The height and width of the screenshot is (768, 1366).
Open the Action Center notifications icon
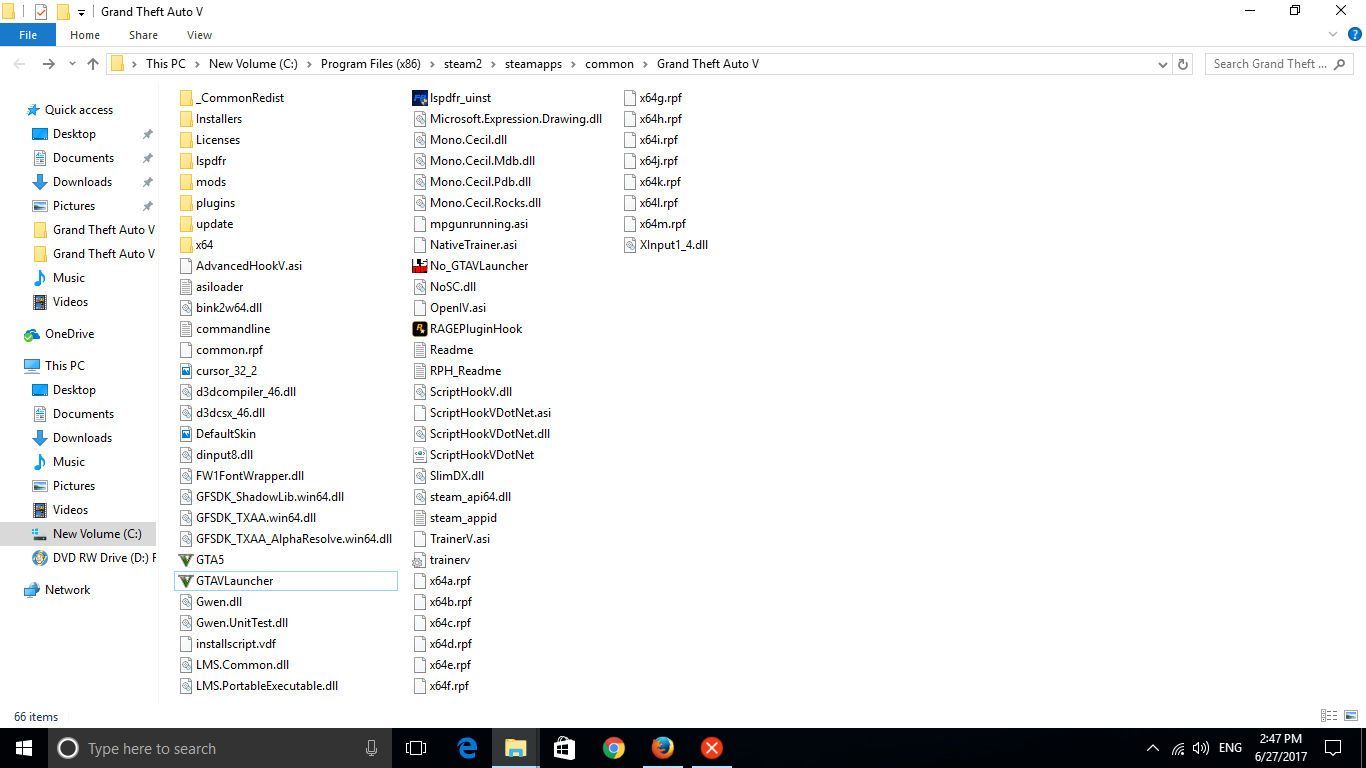click(1333, 748)
